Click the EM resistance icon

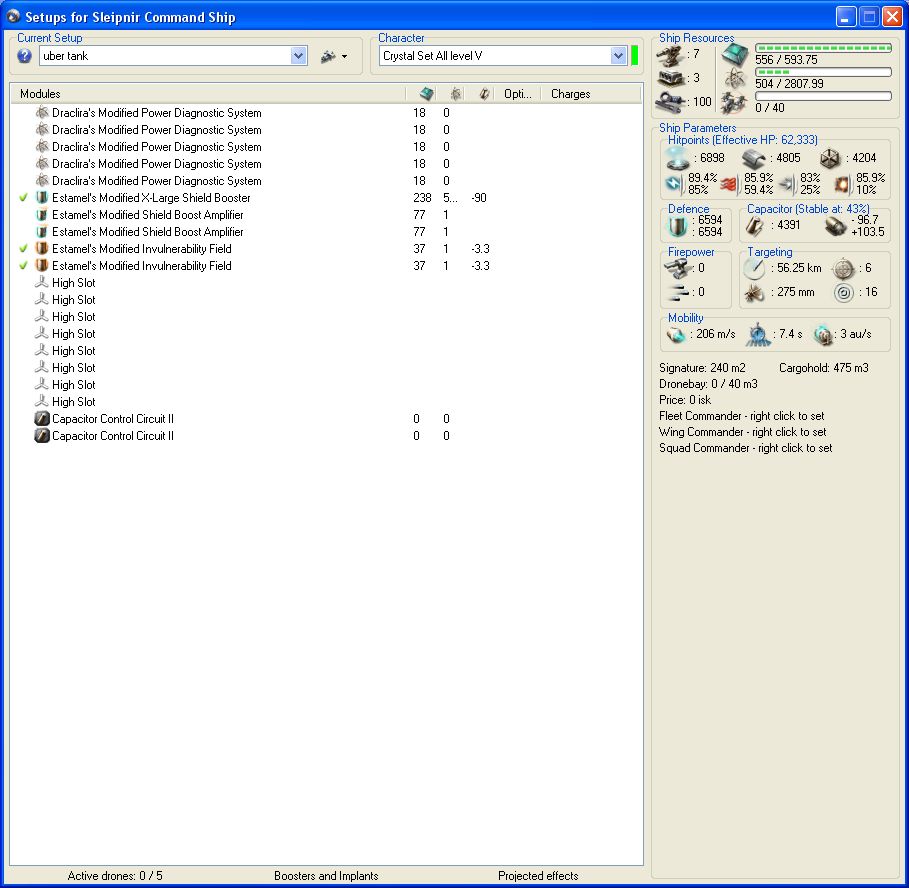point(675,184)
